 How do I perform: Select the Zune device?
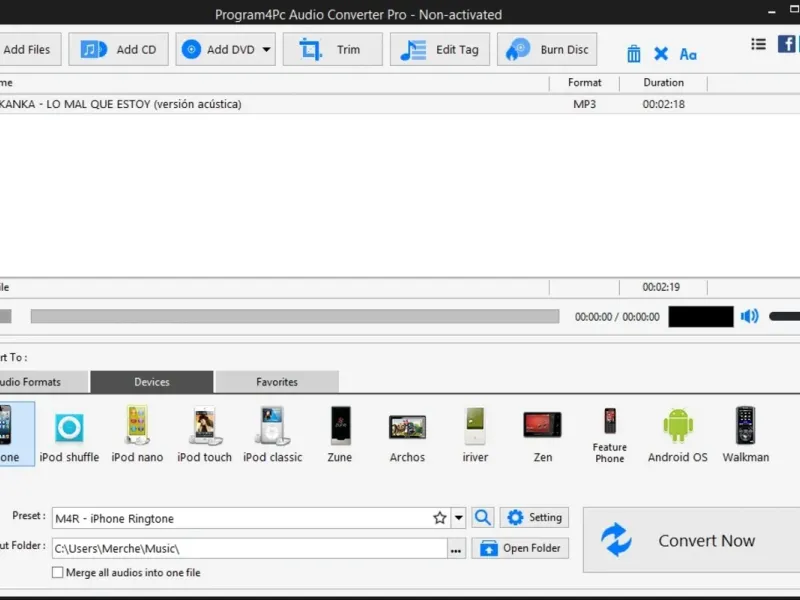pos(340,435)
